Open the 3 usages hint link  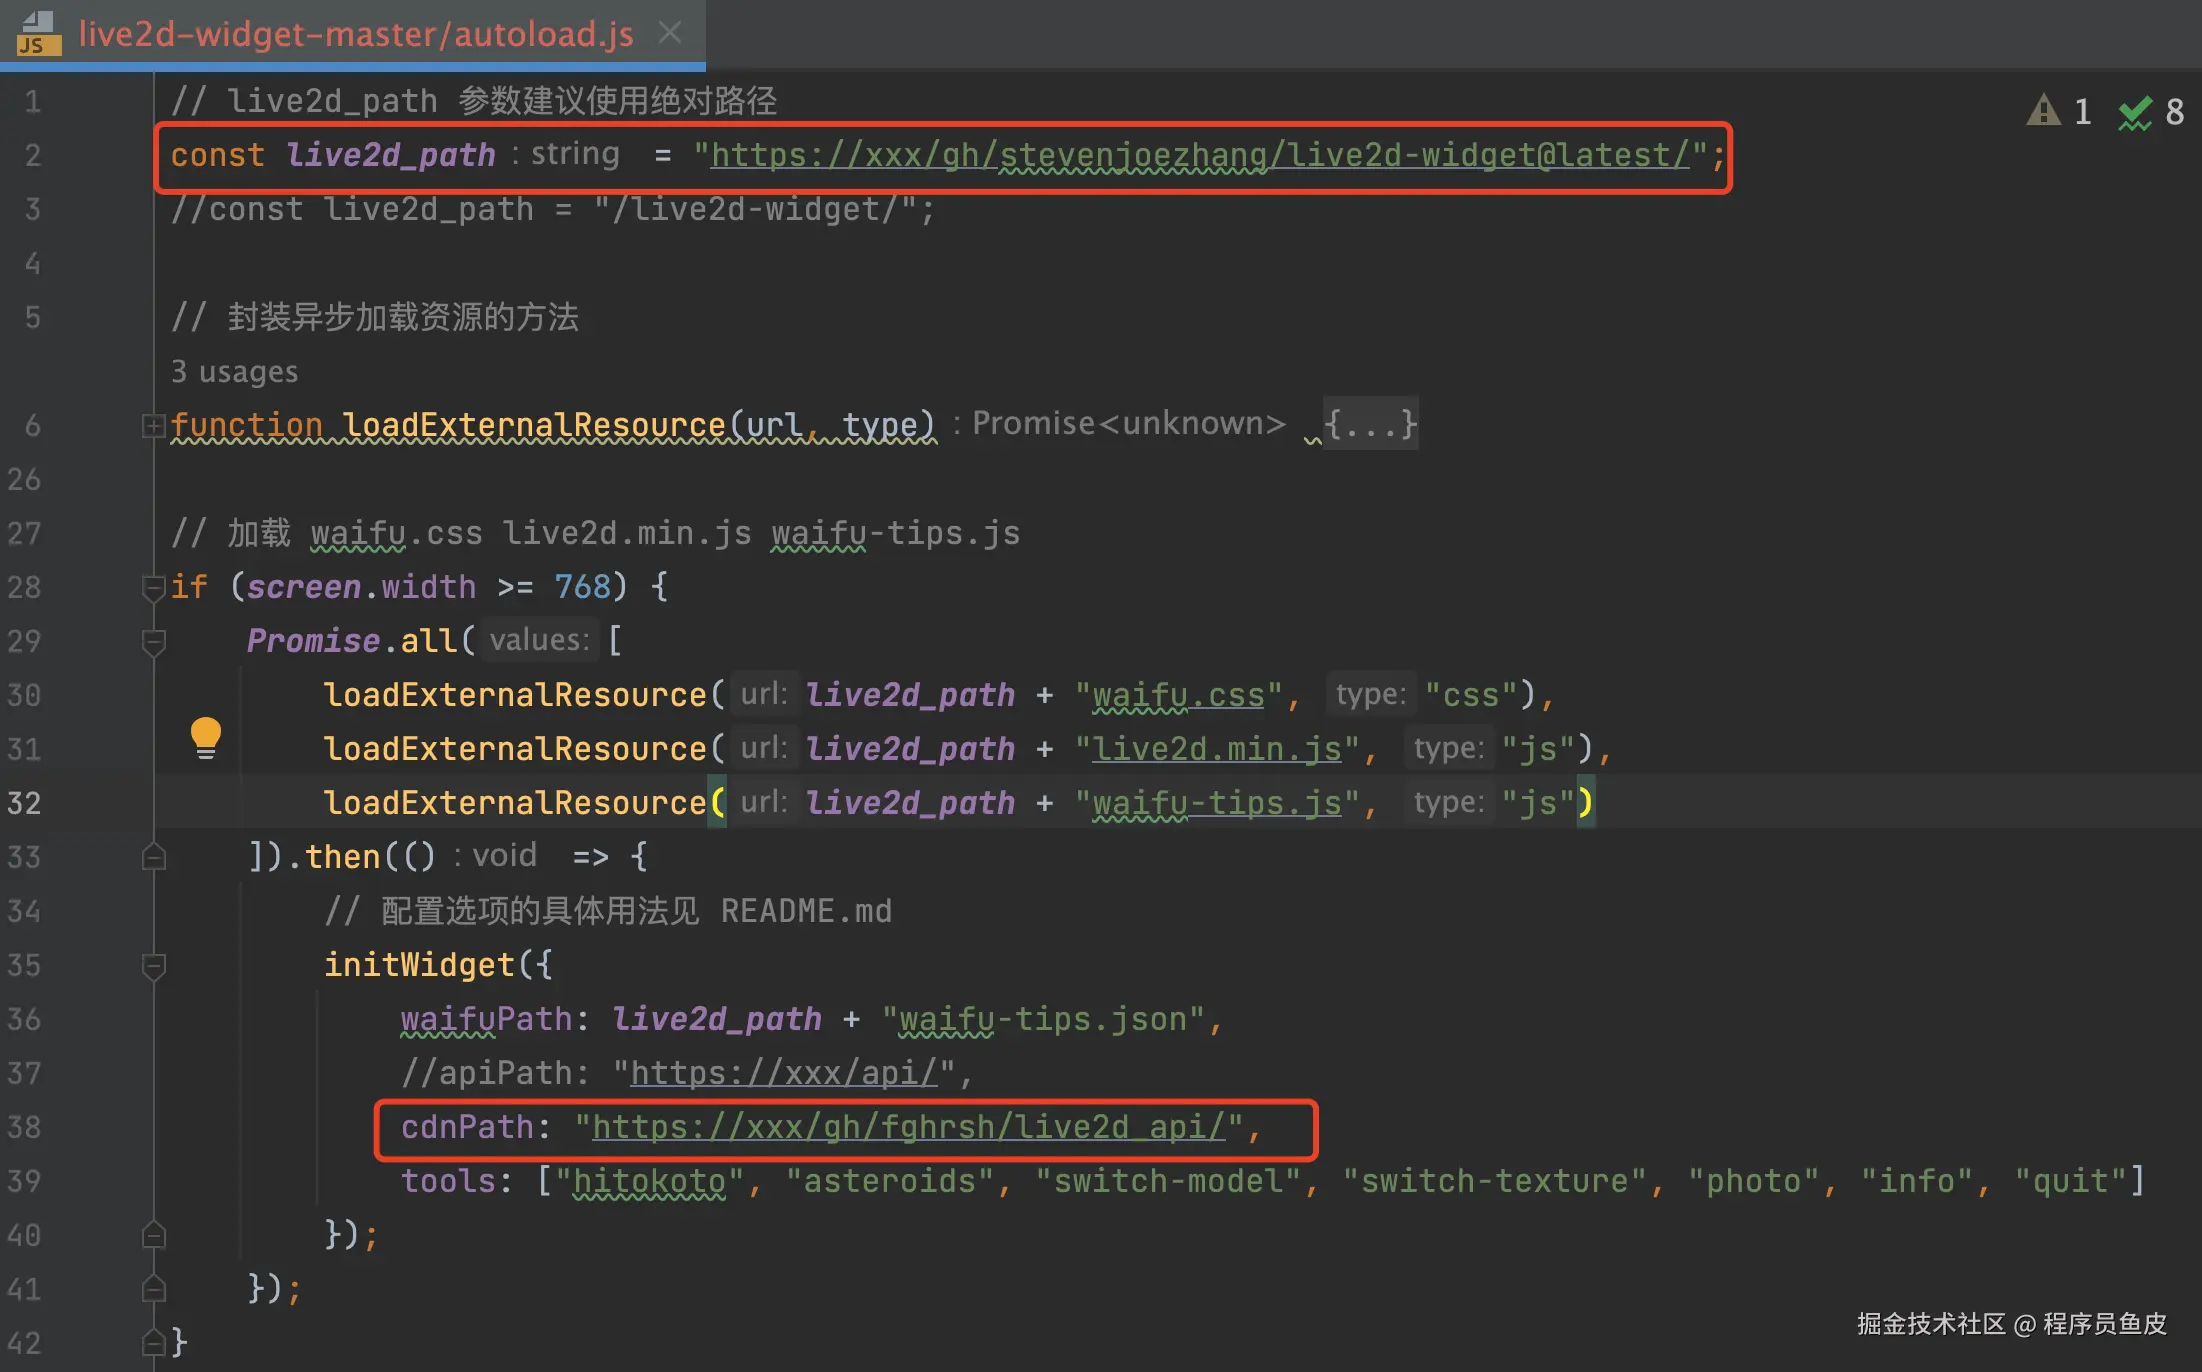click(x=234, y=372)
